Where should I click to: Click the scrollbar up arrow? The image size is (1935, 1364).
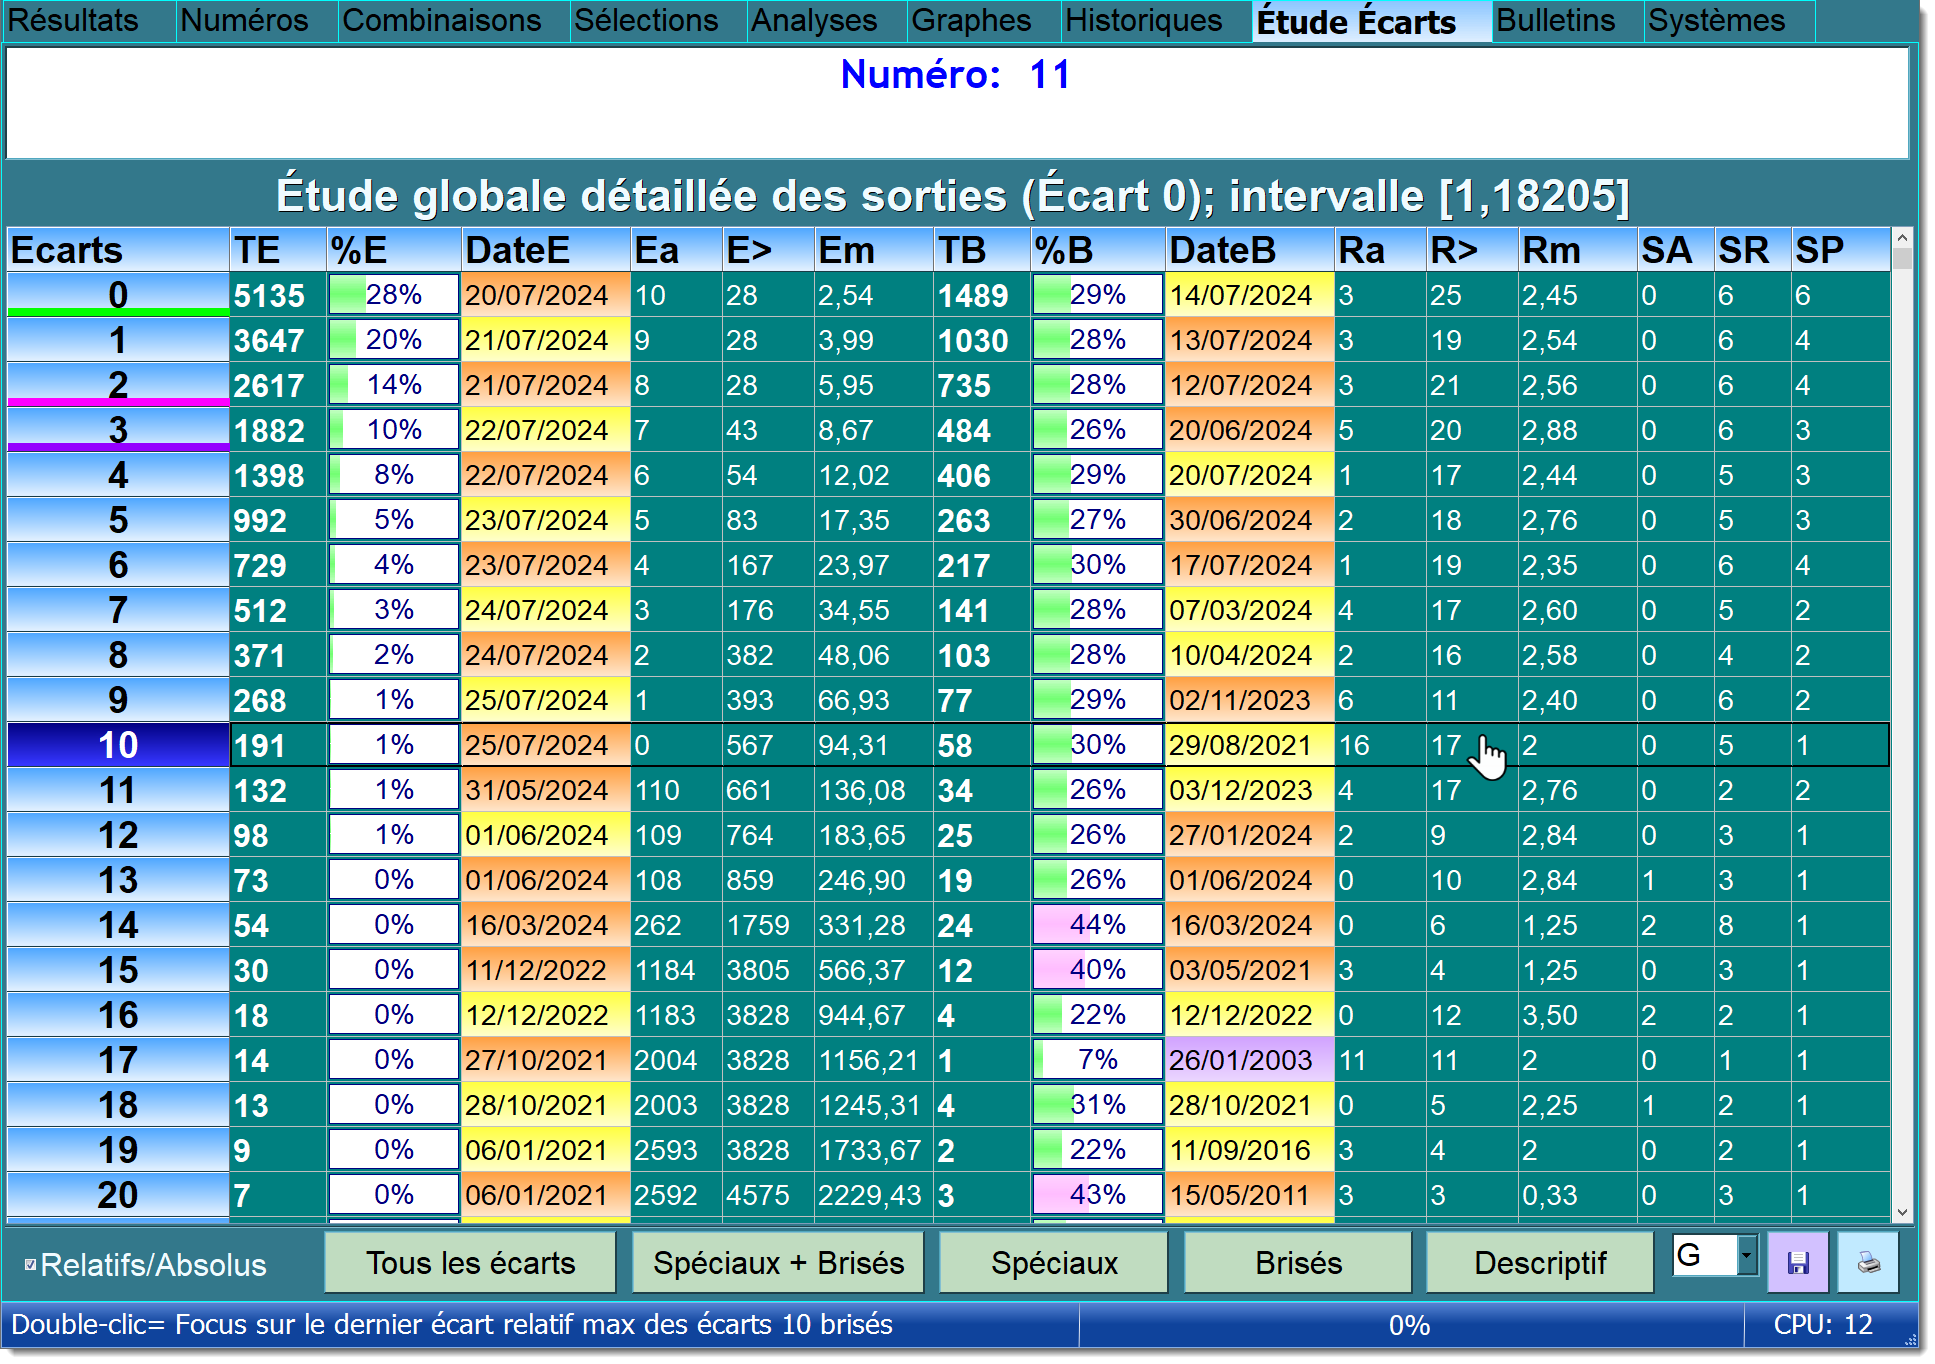pyautogui.click(x=1902, y=238)
